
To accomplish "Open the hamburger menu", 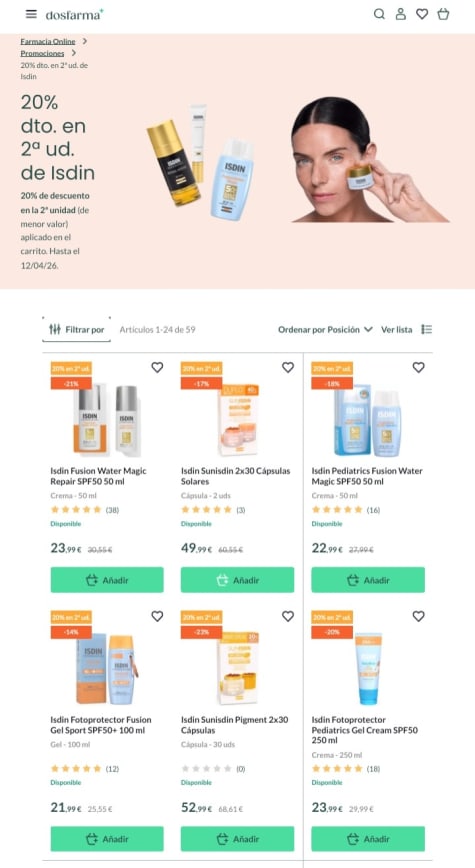I will coord(31,14).
